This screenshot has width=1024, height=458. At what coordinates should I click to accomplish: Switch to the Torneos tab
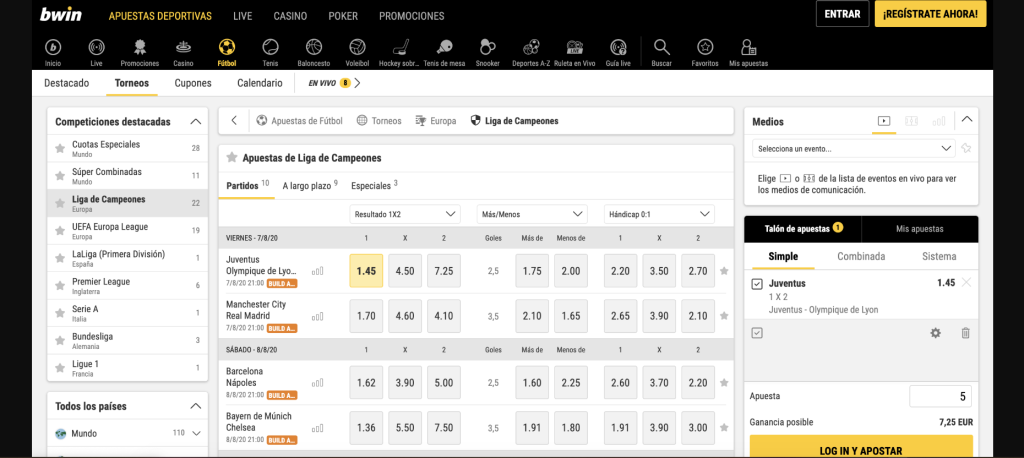click(132, 83)
